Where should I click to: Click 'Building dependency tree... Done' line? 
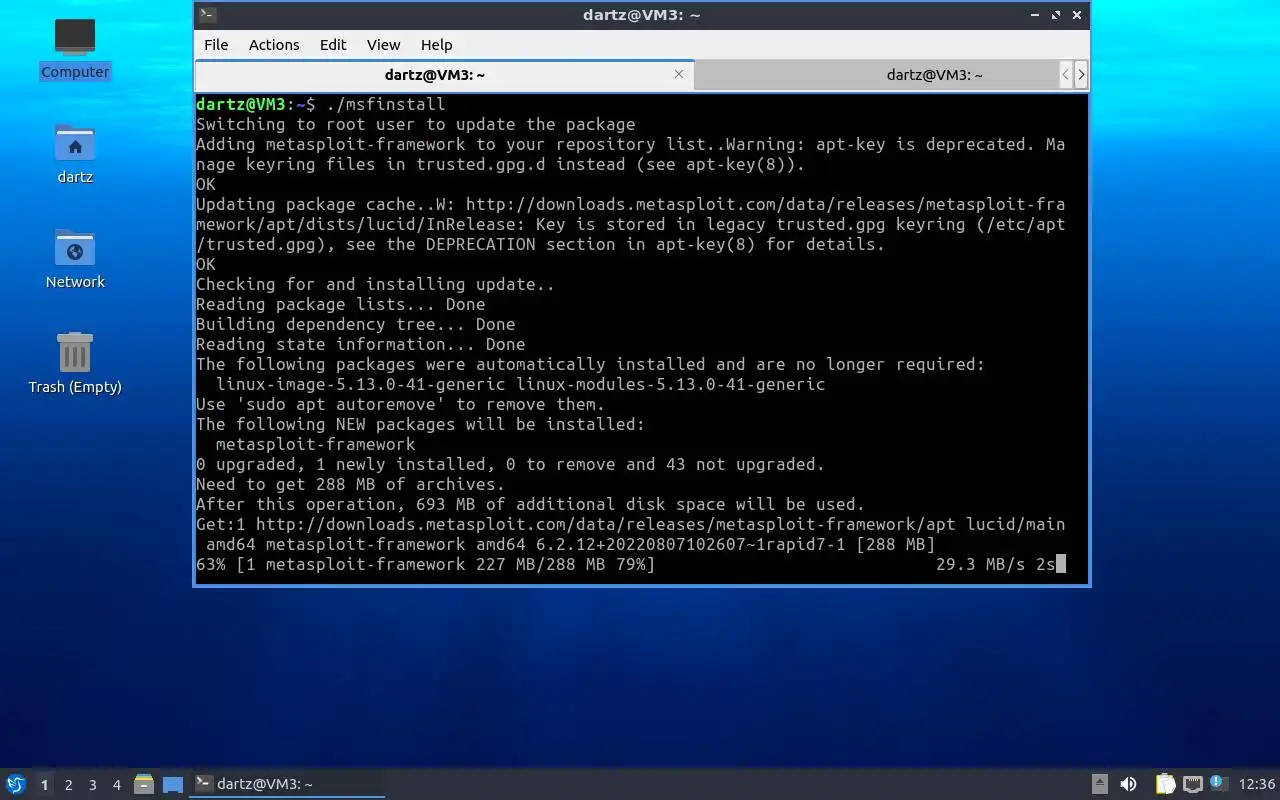356,324
